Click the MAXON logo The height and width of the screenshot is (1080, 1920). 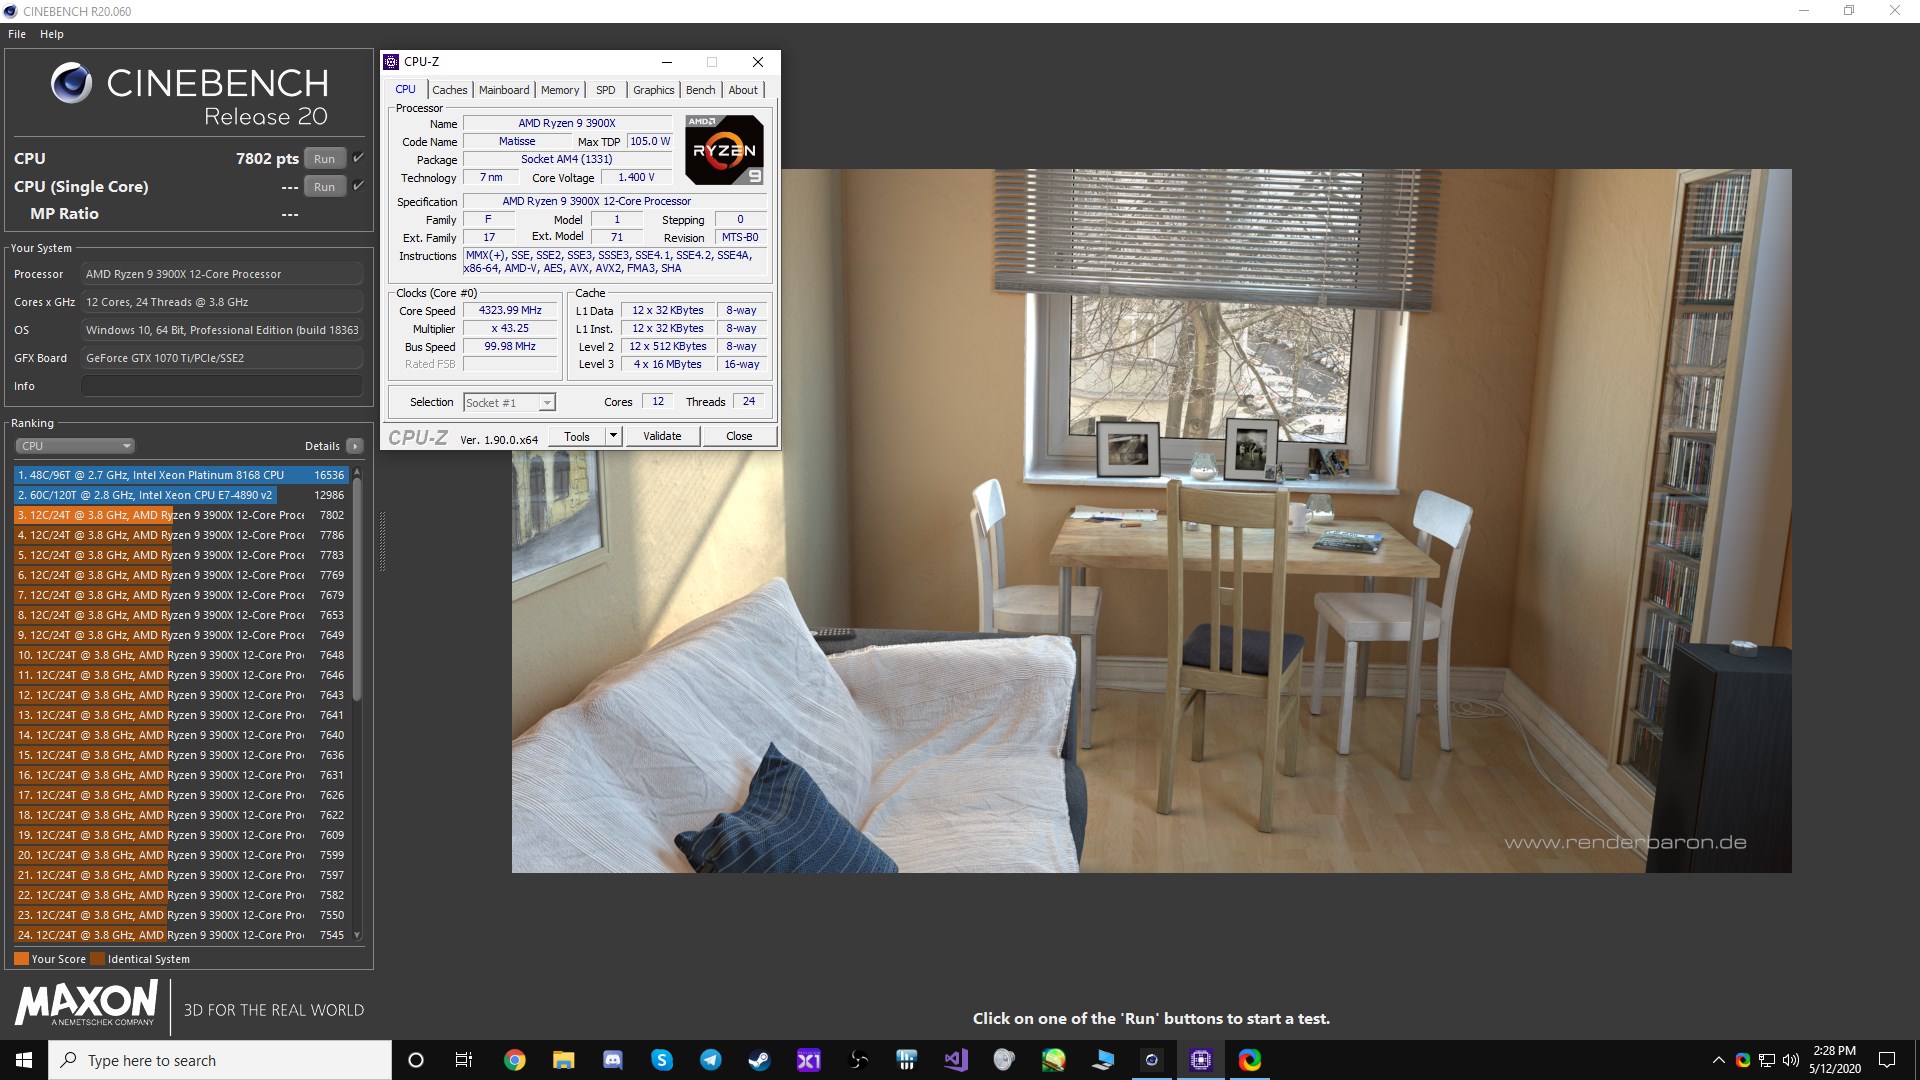click(86, 1003)
